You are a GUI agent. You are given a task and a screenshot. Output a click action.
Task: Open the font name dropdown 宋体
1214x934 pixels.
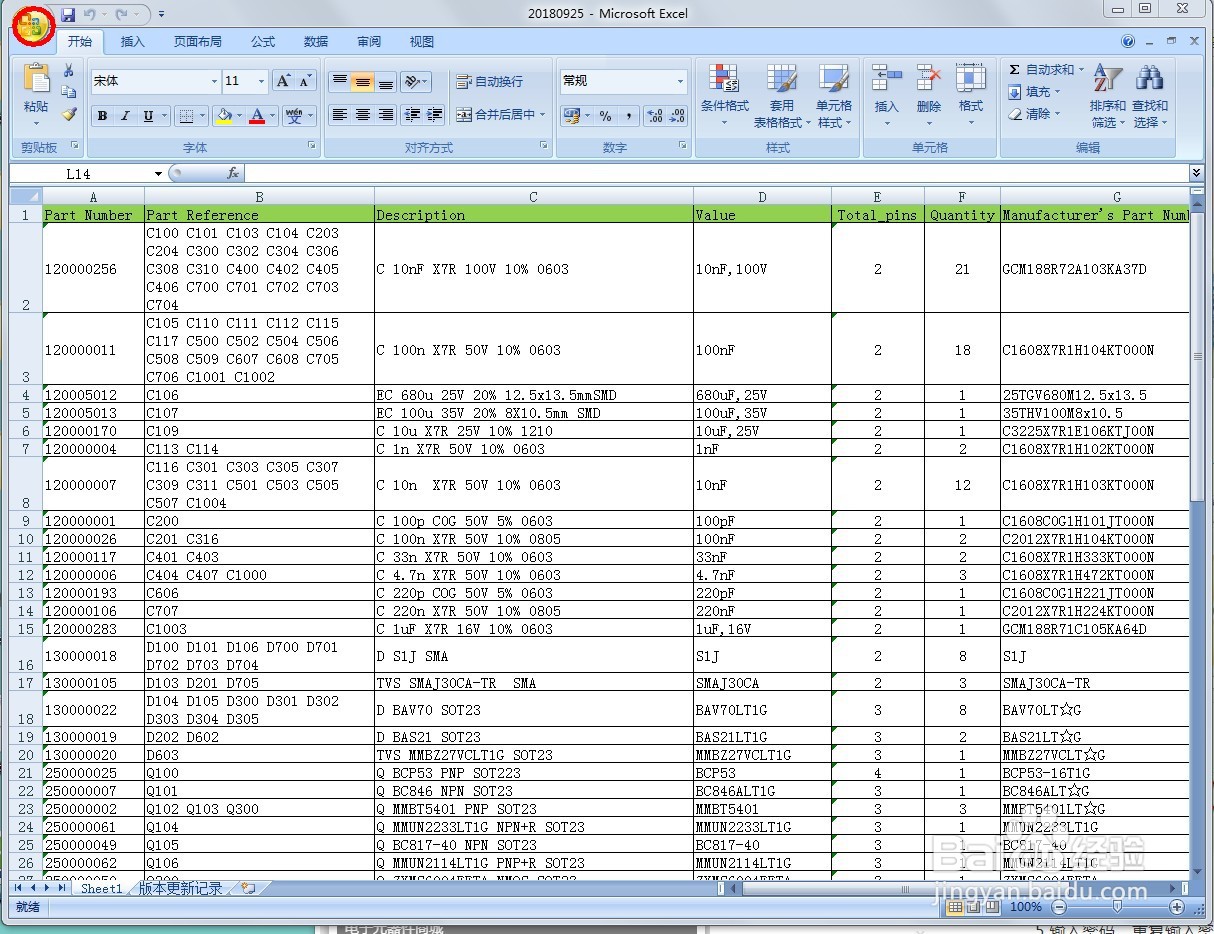(214, 81)
